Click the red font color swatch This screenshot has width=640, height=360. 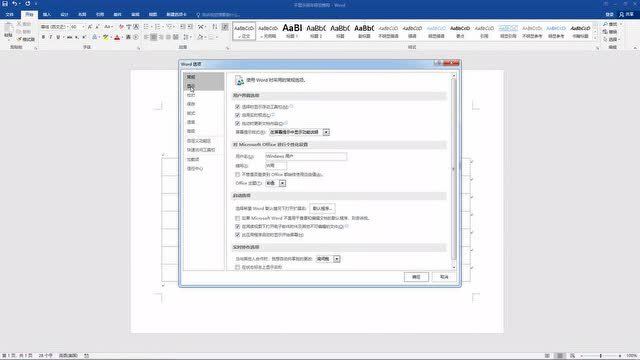click(x=117, y=37)
